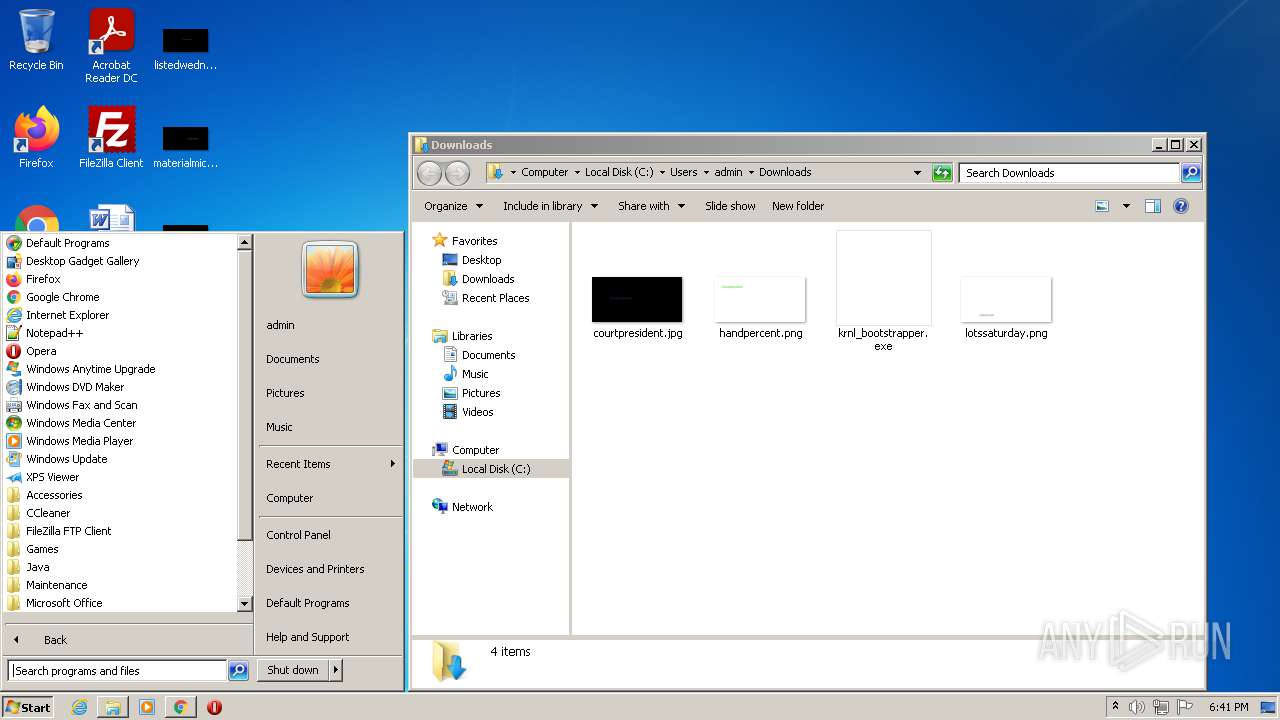Expand the Microsoft Office folder

click(x=64, y=603)
